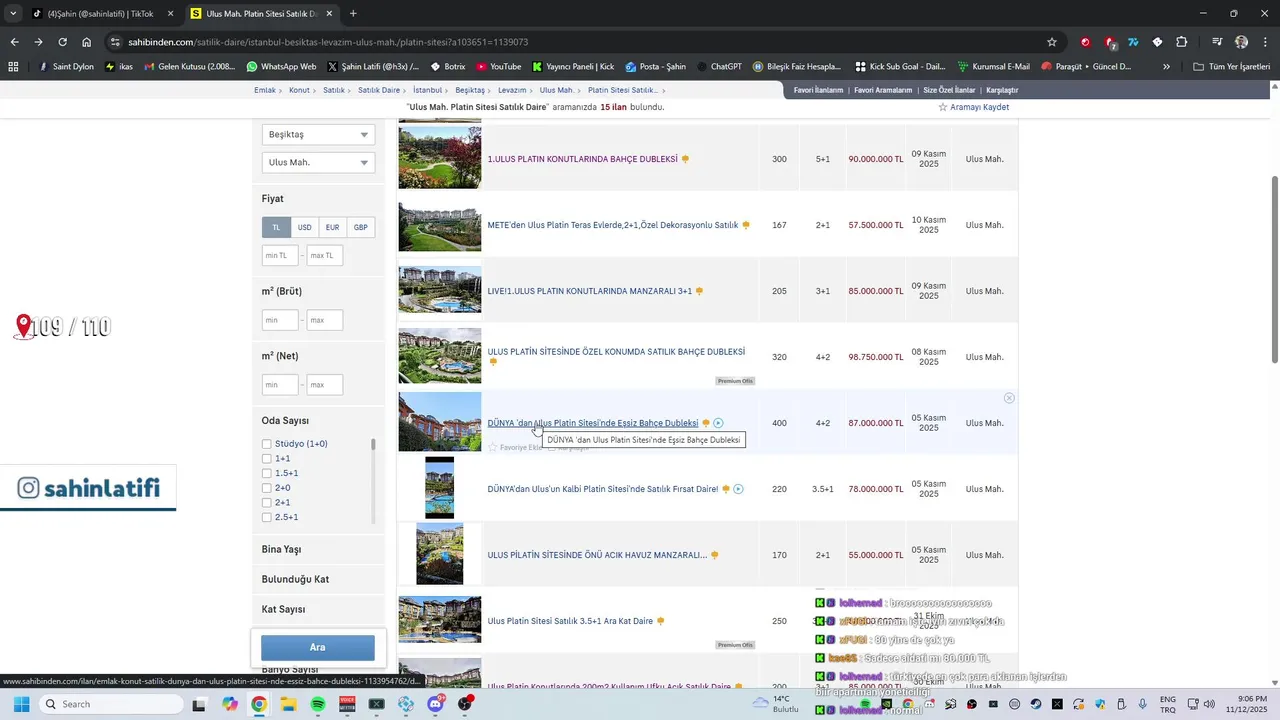This screenshot has width=1280, height=720.
Task: Bookmark this page with the star icon
Action: (x=1052, y=42)
